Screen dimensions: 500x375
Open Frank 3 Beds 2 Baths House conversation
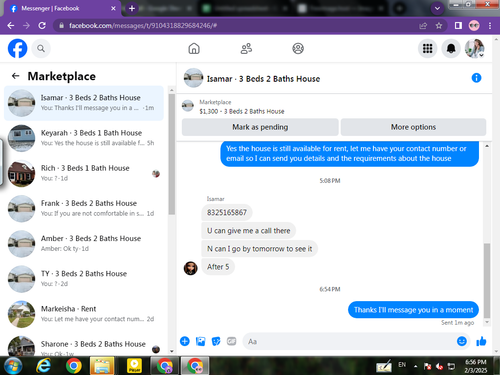(x=84, y=209)
